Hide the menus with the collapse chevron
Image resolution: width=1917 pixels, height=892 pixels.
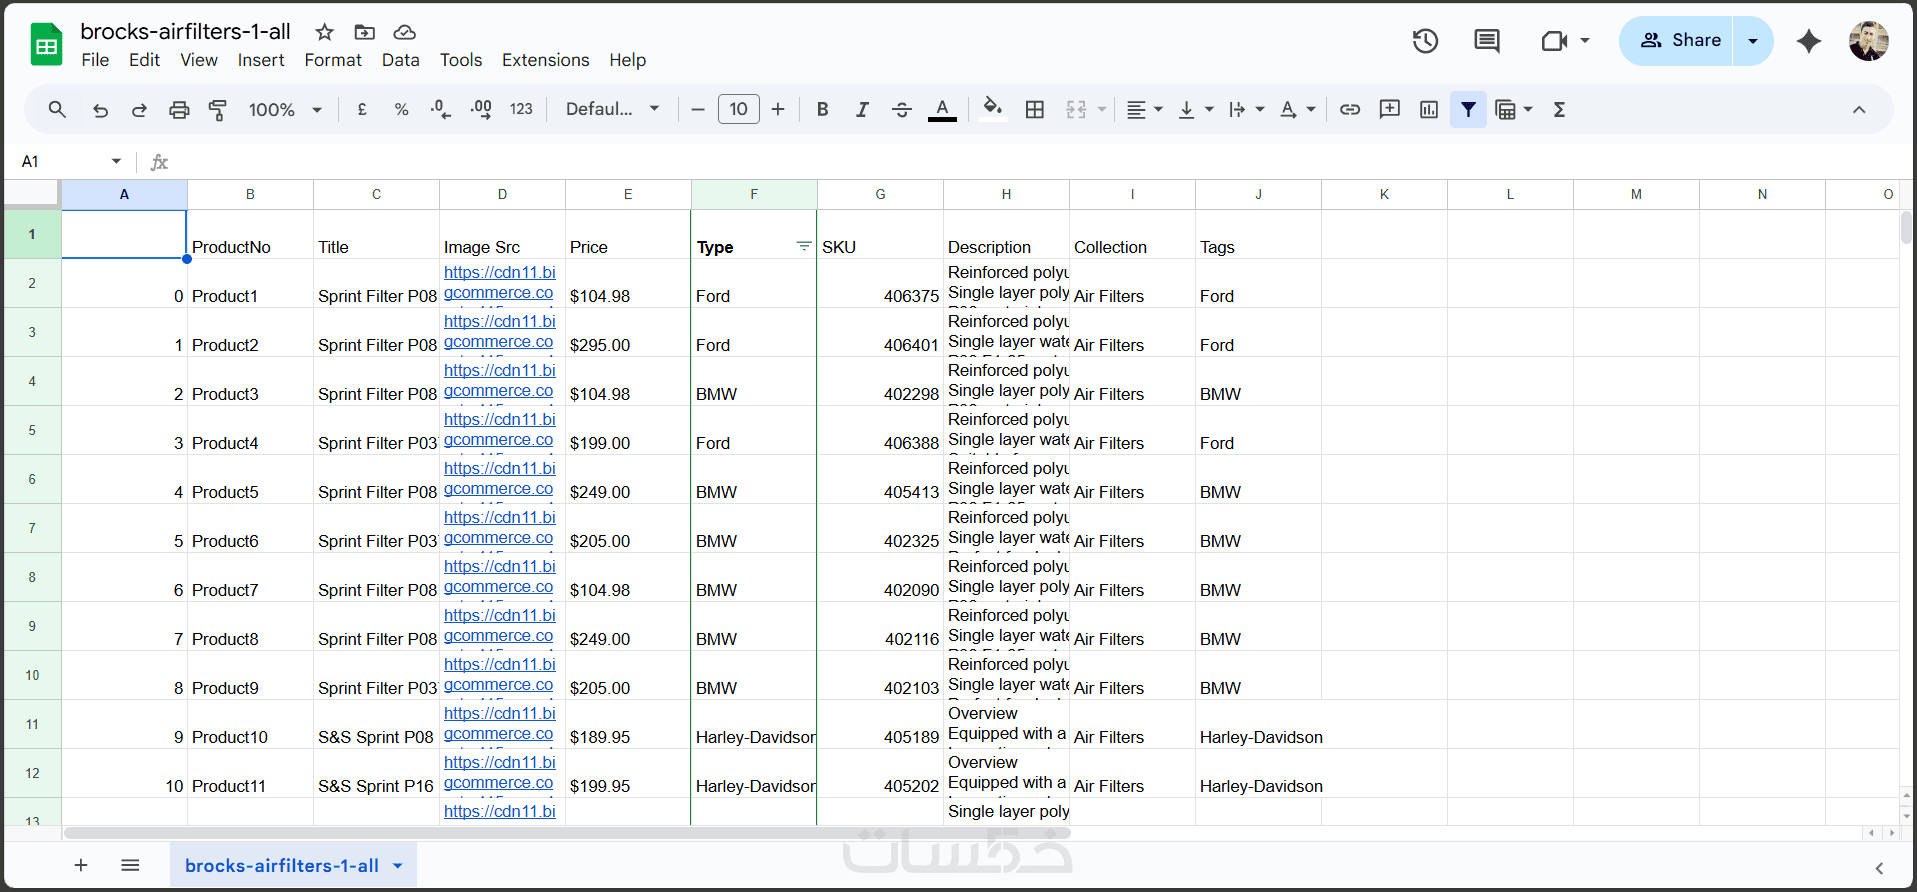pyautogui.click(x=1859, y=109)
